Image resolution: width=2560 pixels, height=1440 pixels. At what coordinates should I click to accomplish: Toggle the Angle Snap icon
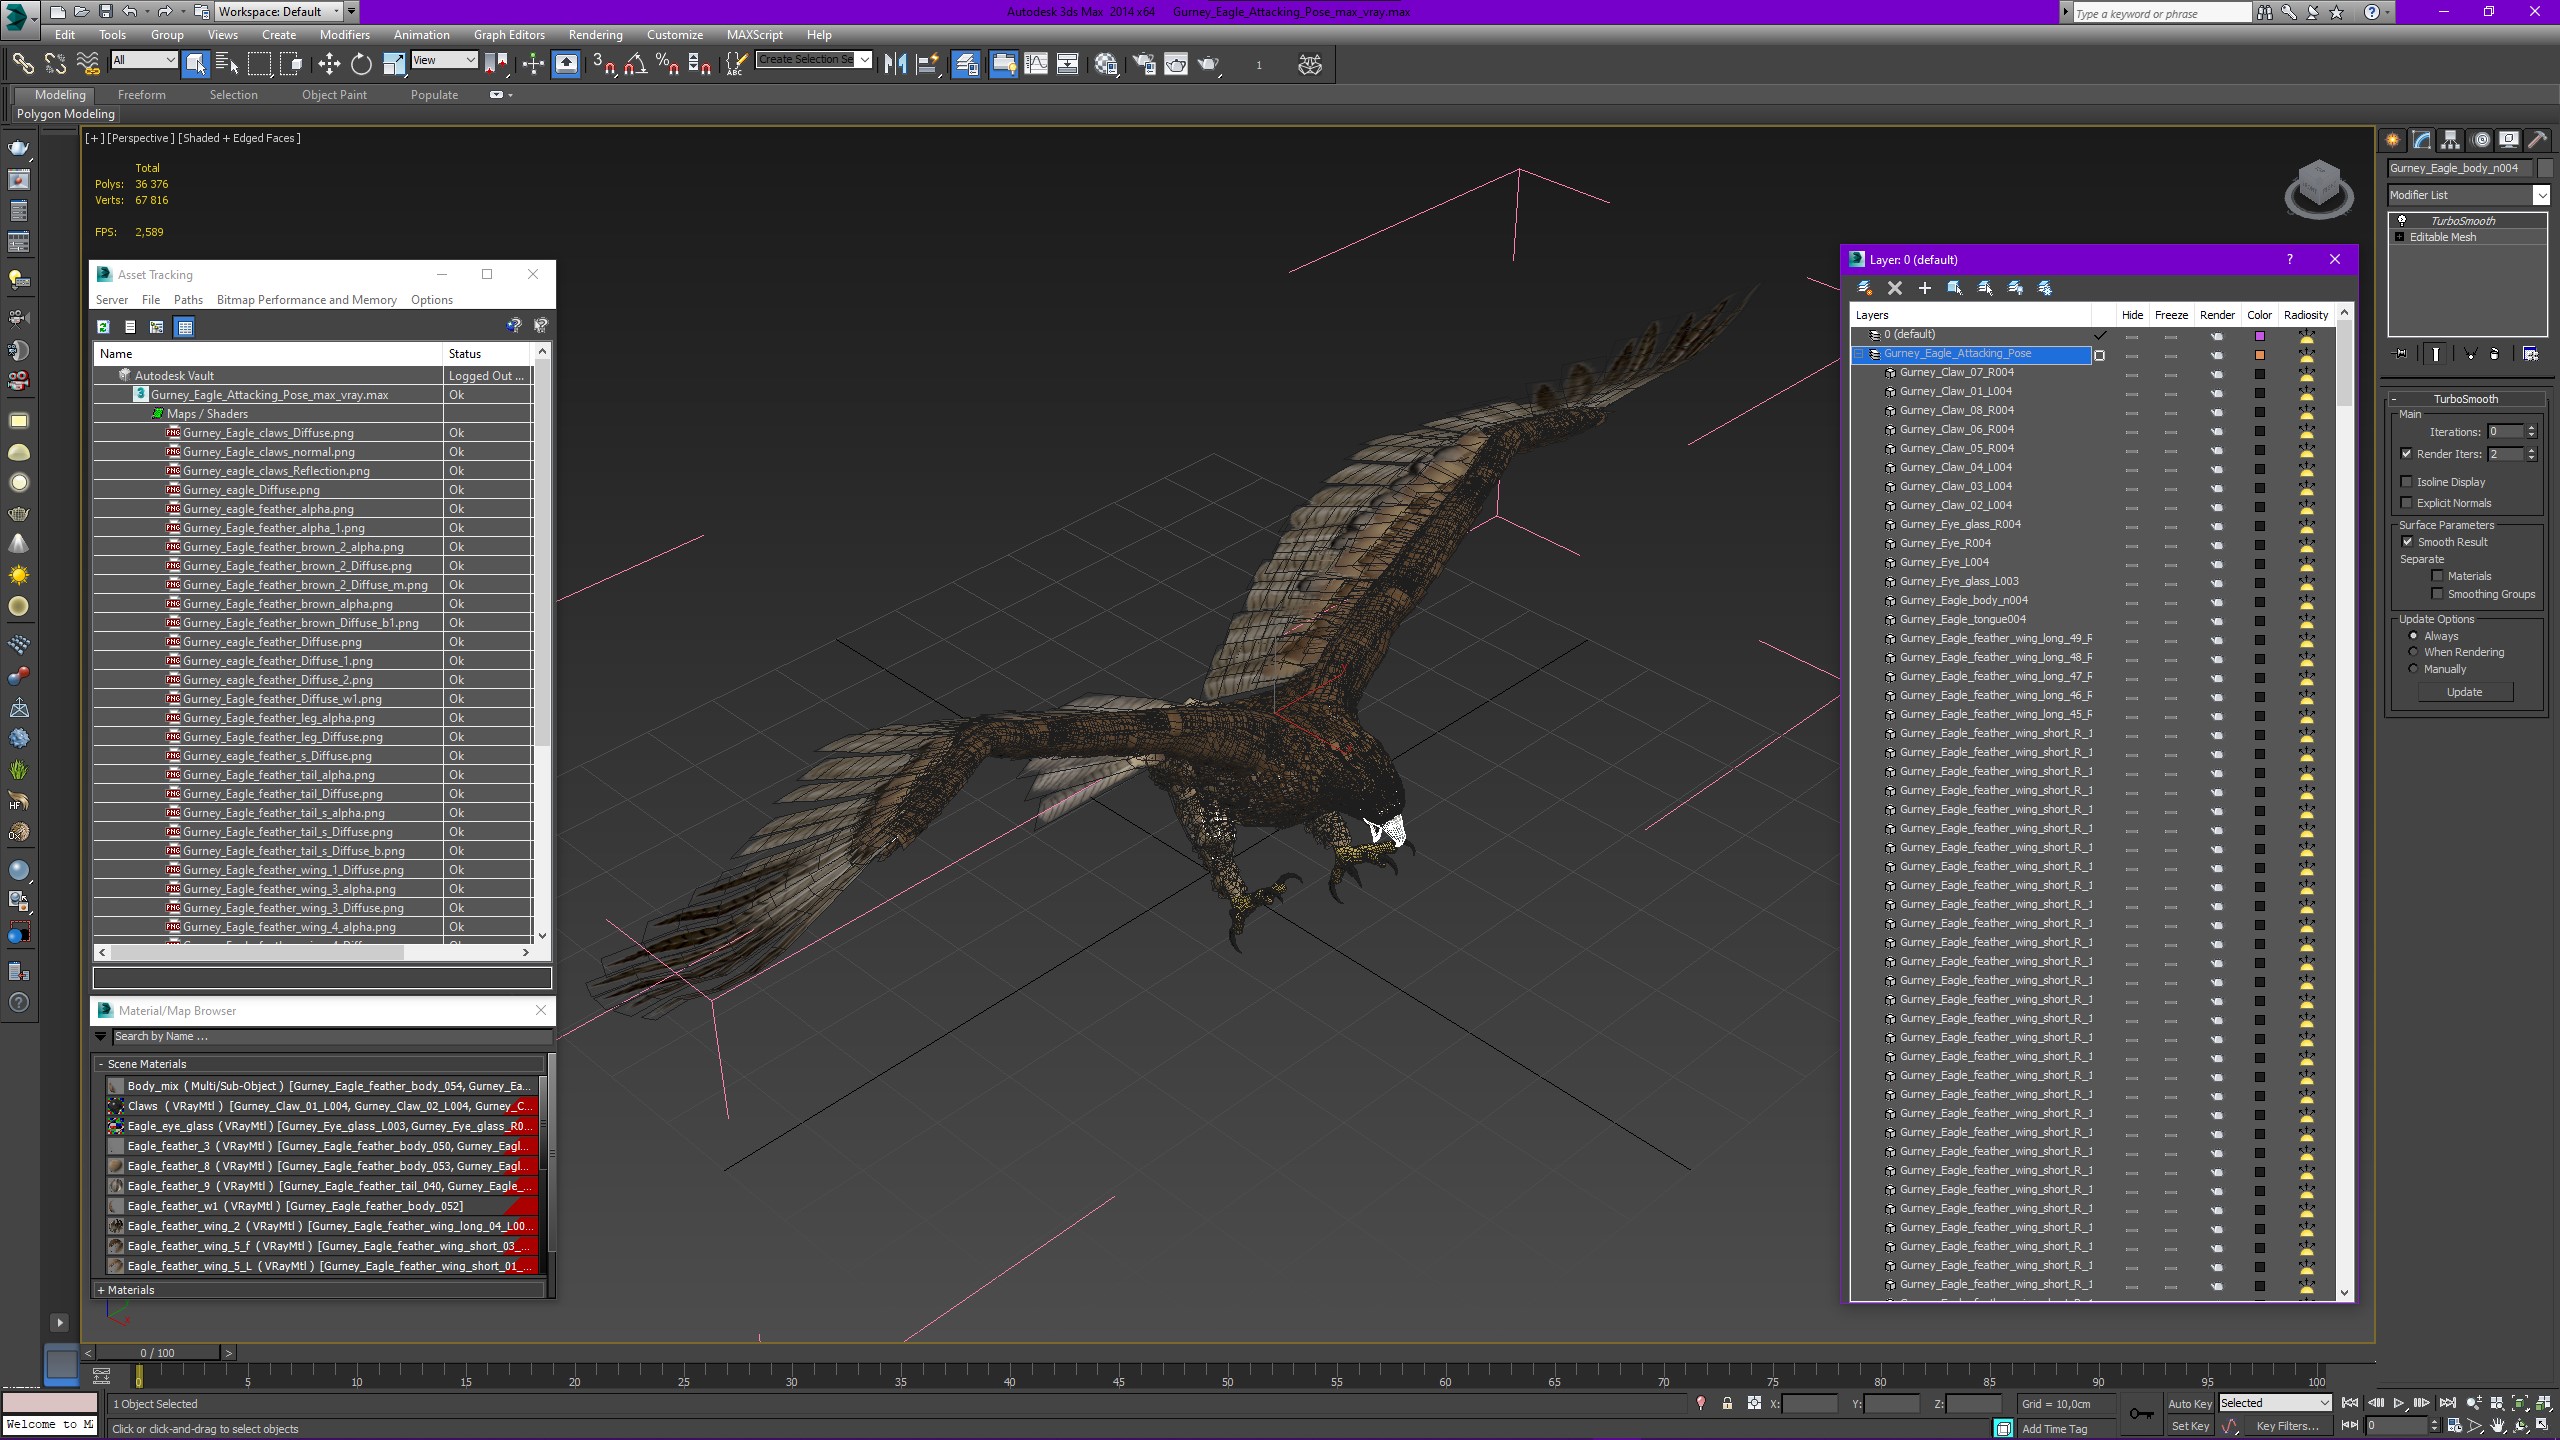pos(635,65)
